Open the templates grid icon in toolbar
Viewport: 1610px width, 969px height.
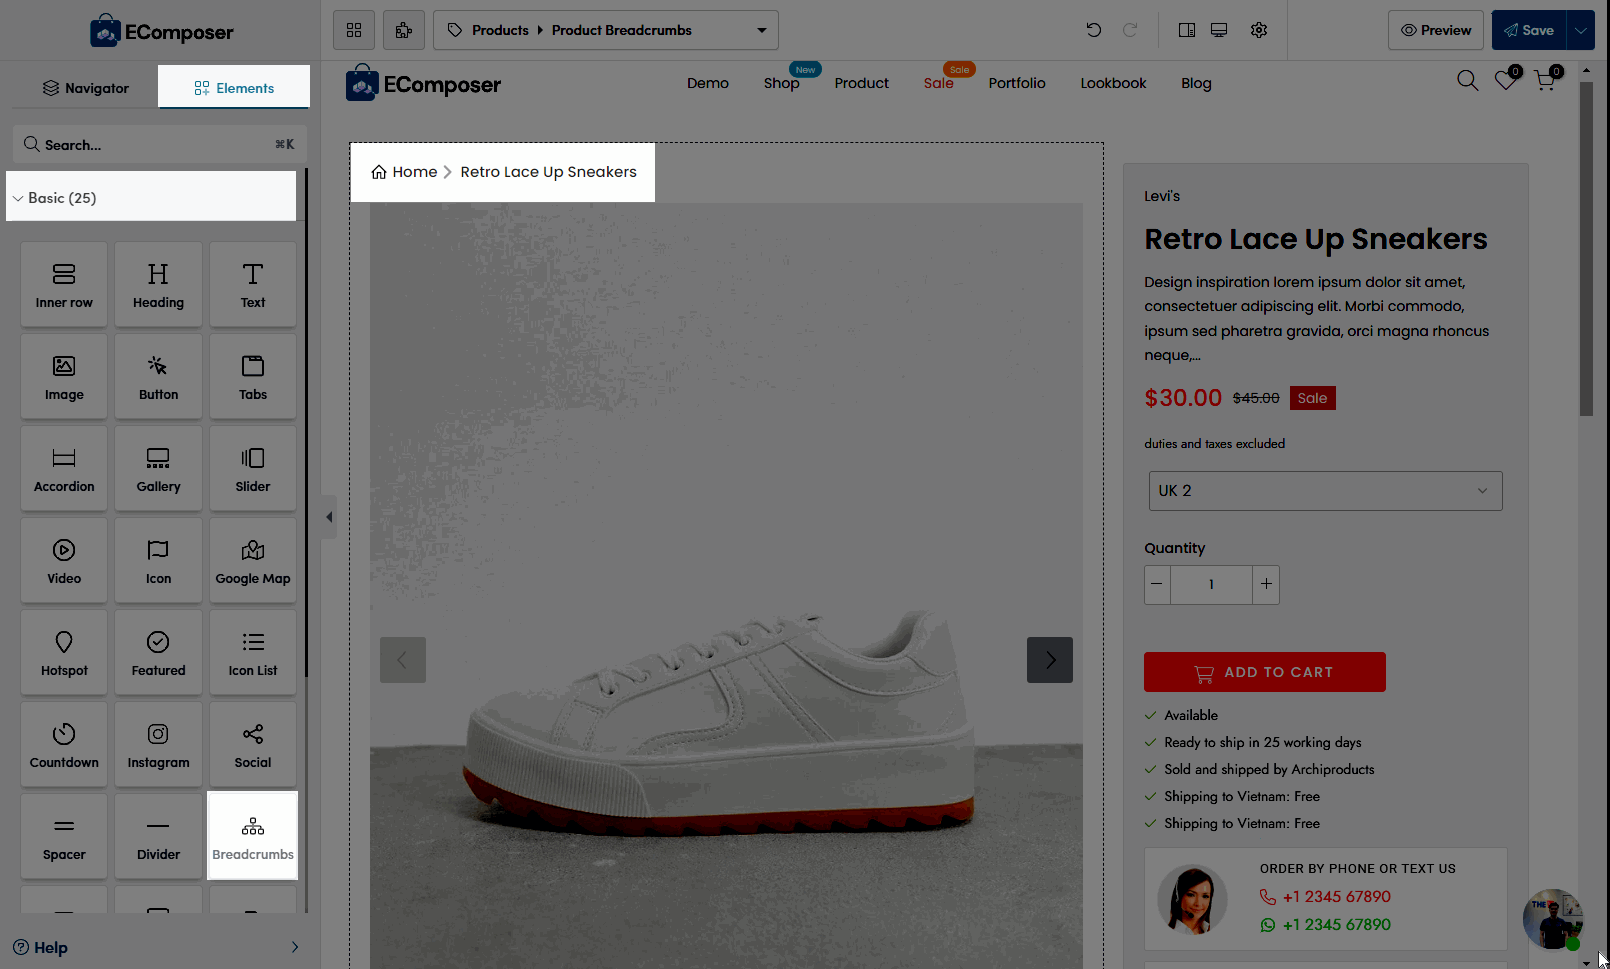click(x=354, y=30)
